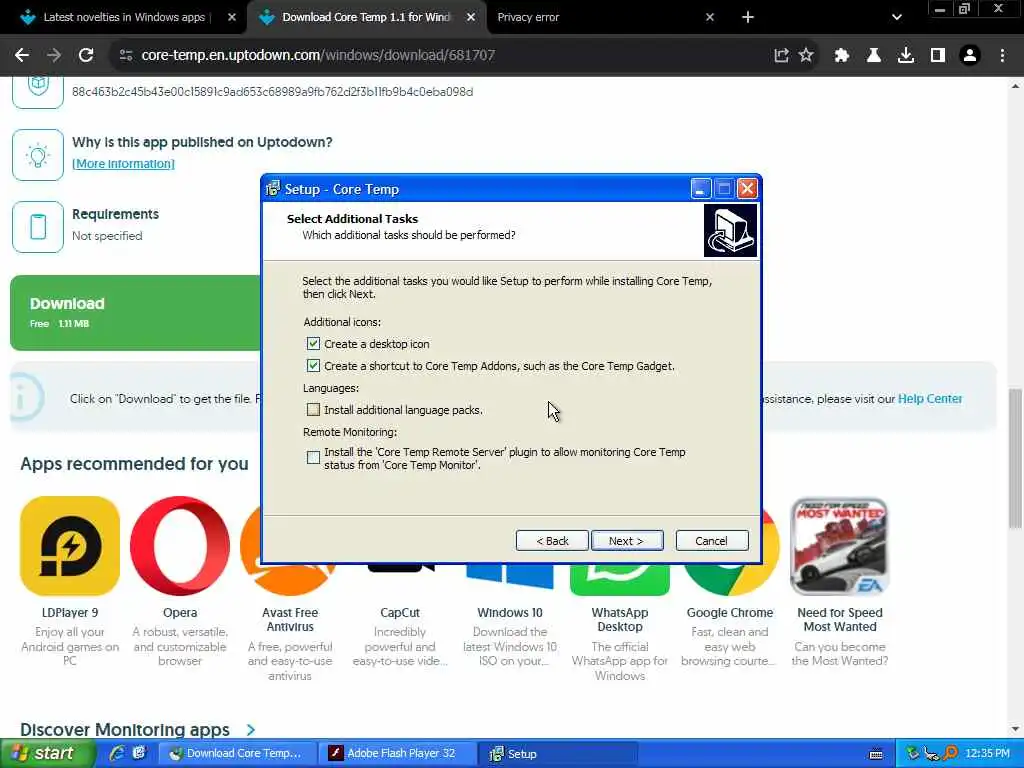This screenshot has width=1024, height=768.
Task: Select the Setup taskbar item
Action: coord(557,754)
